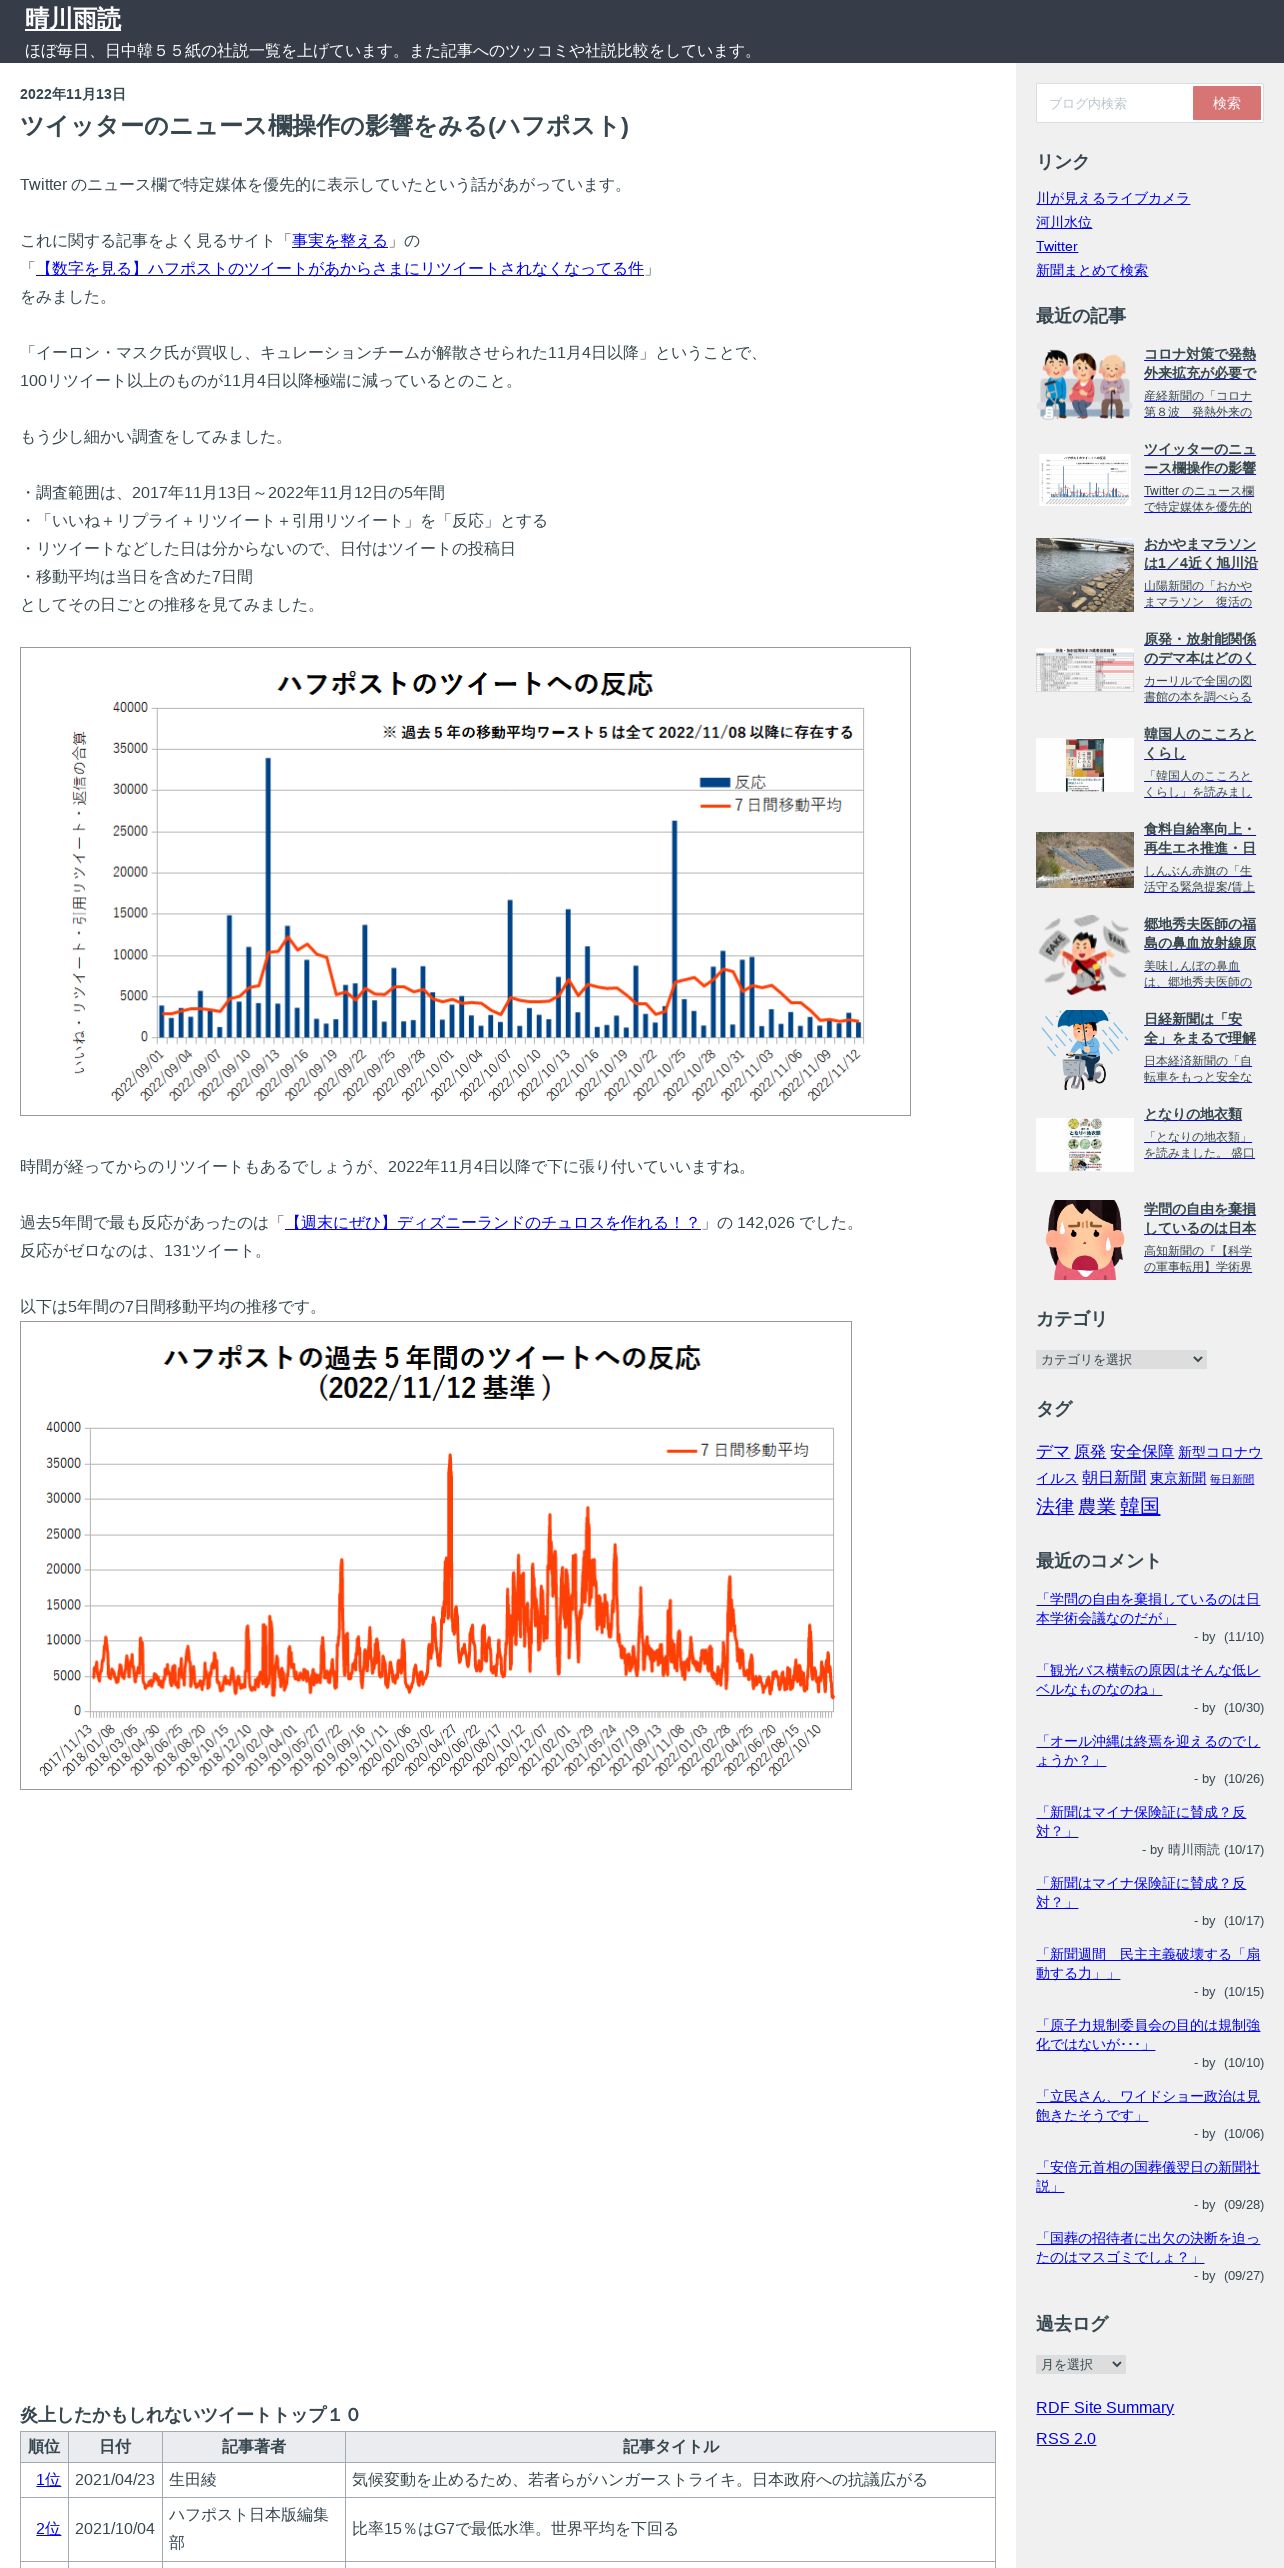Click the 2022年11月13日 post date
The height and width of the screenshot is (2568, 1284).
(73, 94)
